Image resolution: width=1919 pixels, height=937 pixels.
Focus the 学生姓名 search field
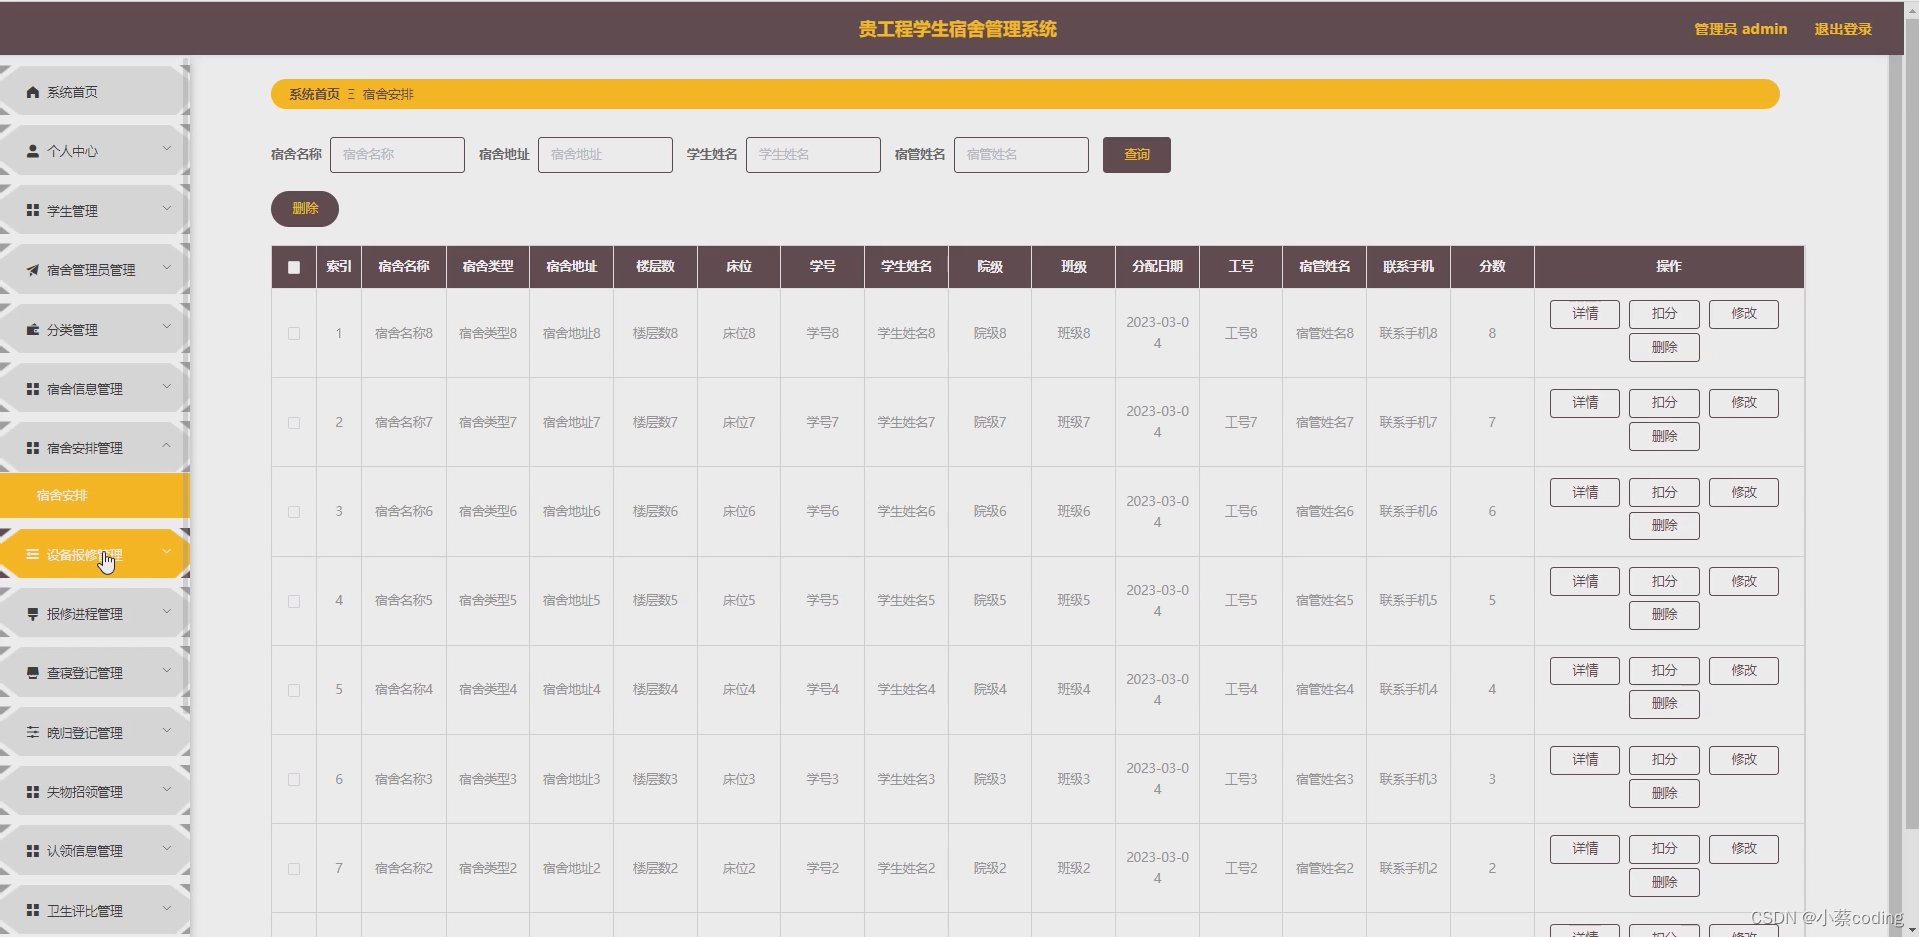click(x=813, y=155)
